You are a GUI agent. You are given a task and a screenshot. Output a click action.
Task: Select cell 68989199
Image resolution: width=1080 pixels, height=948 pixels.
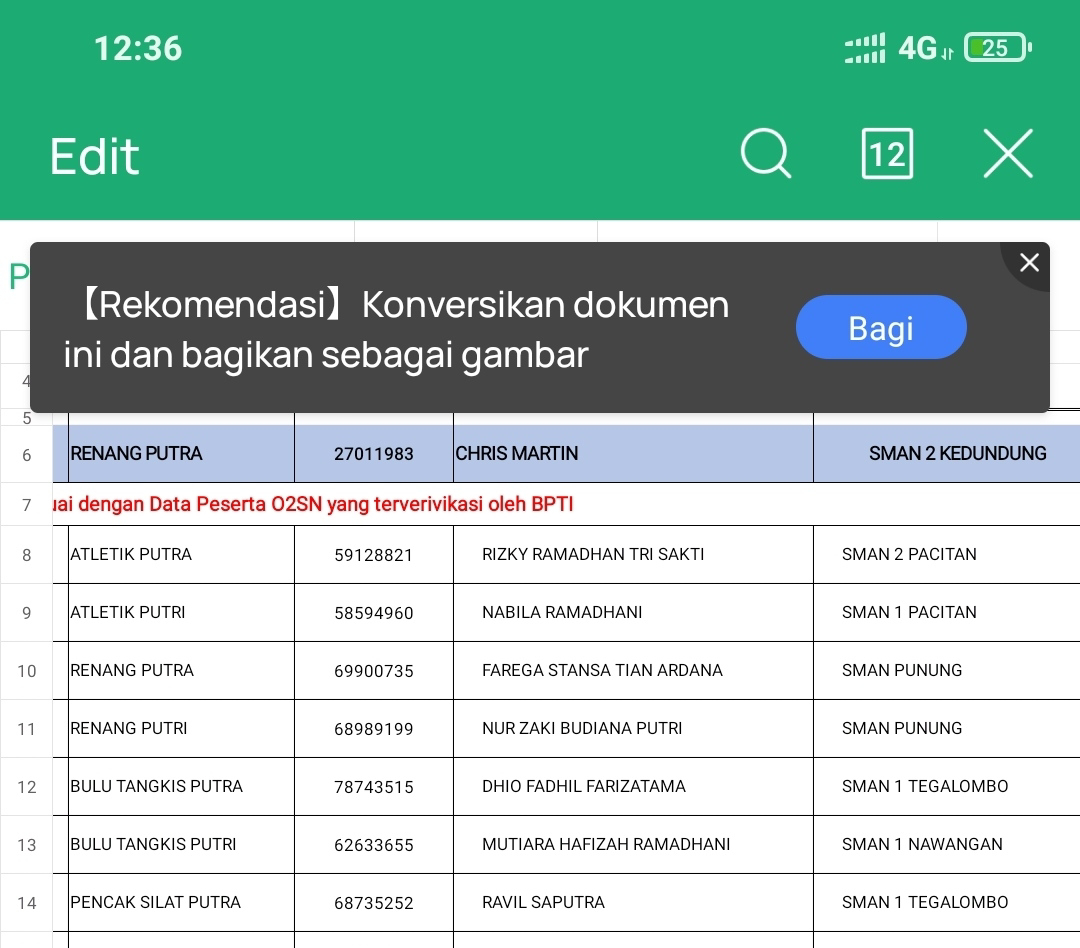374,728
